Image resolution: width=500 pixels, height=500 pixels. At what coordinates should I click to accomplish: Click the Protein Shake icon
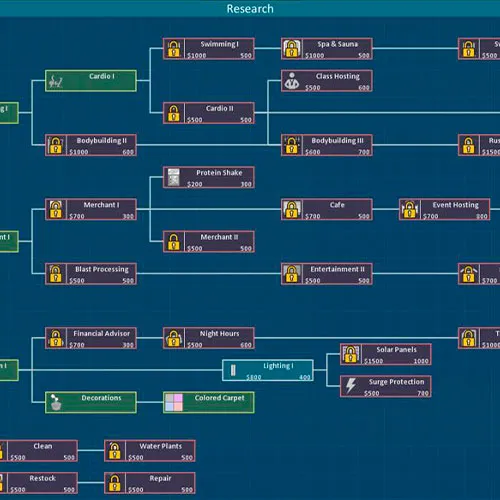(x=174, y=177)
